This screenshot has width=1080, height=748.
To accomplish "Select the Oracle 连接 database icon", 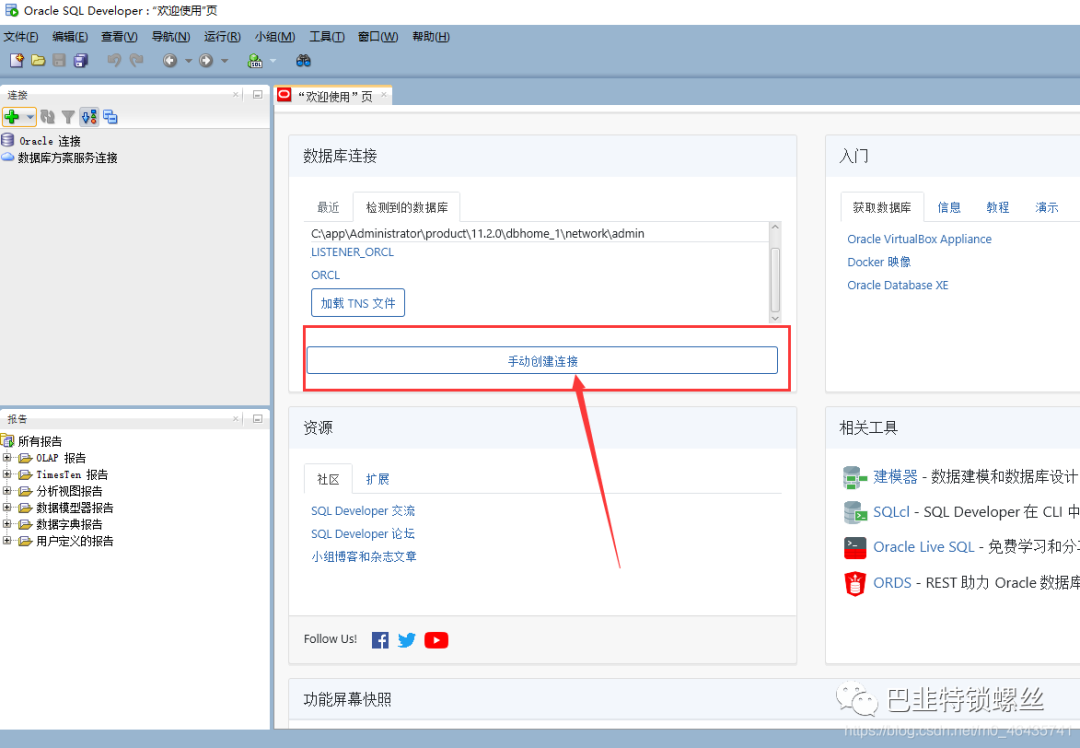I will [8, 141].
